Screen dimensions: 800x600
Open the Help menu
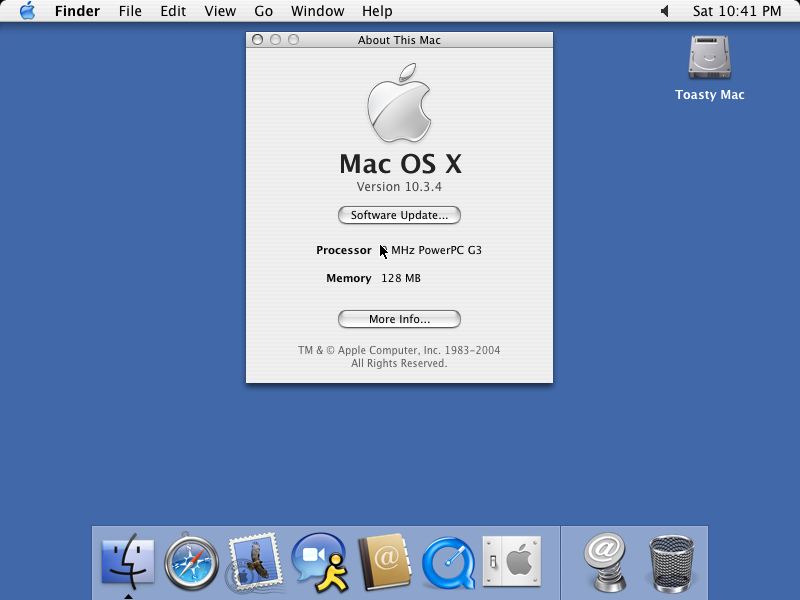click(x=377, y=11)
